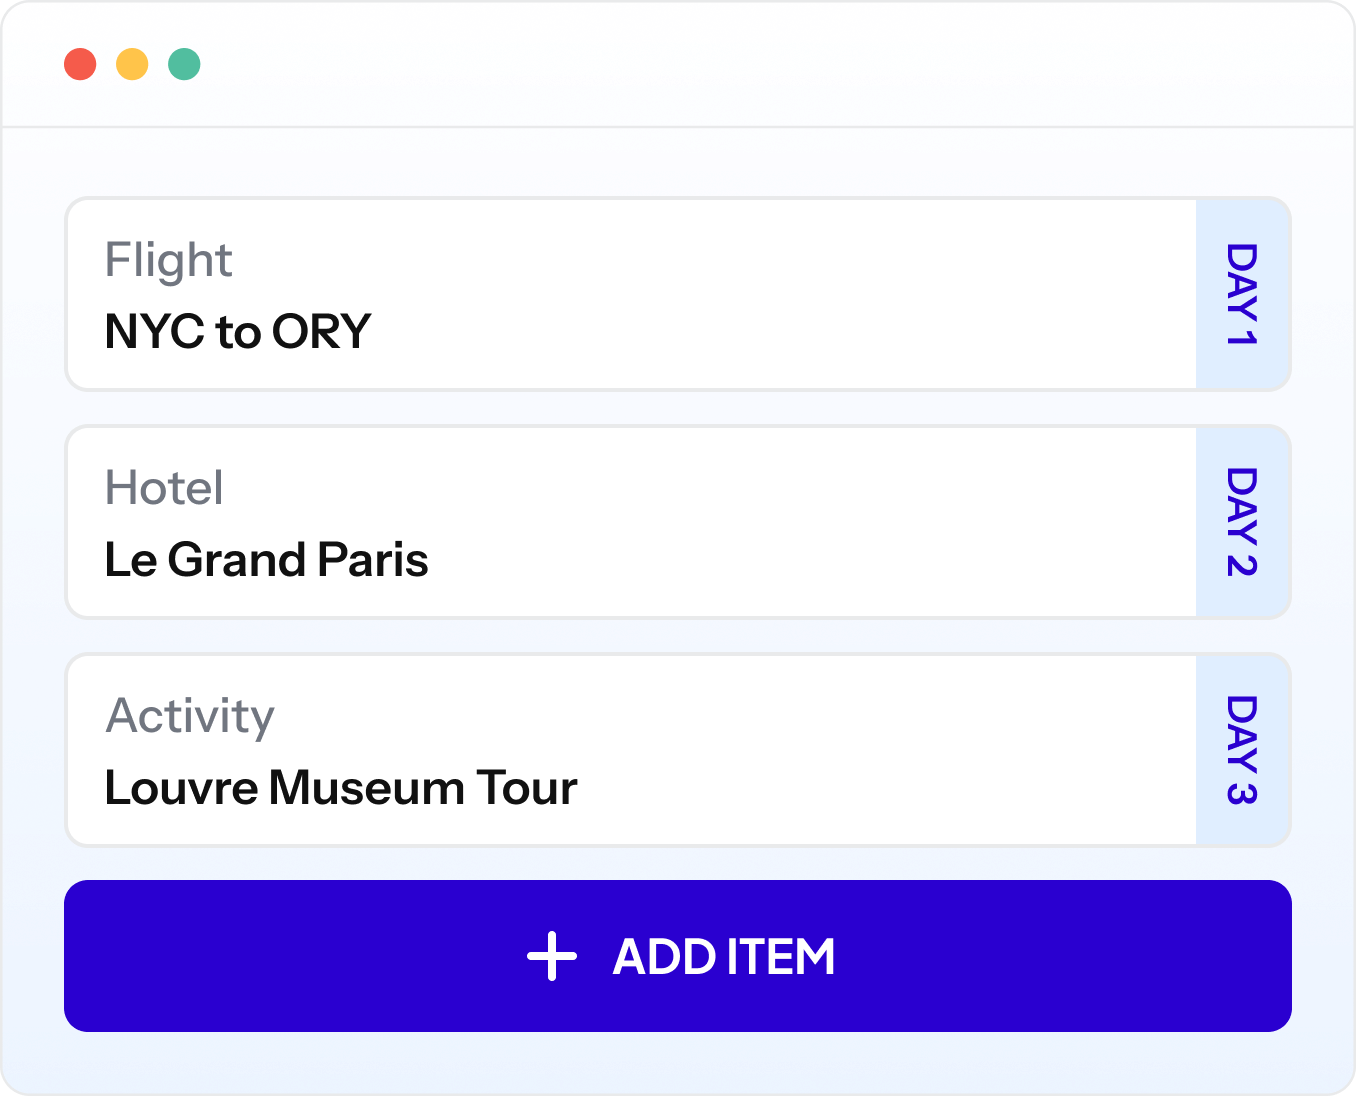Minimize window with the yellow dot
The height and width of the screenshot is (1096, 1356).
coord(132,64)
